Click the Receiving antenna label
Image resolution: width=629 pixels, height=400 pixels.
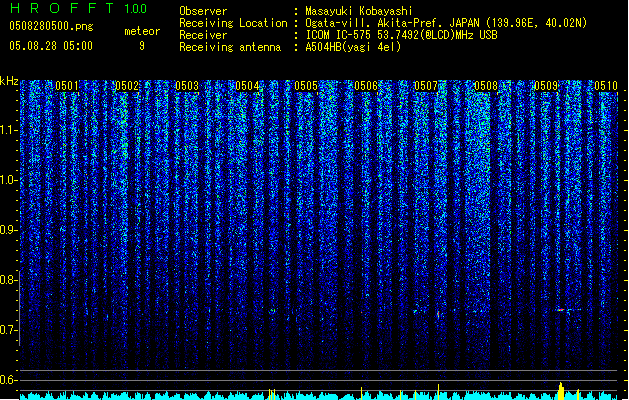[x=230, y=47]
